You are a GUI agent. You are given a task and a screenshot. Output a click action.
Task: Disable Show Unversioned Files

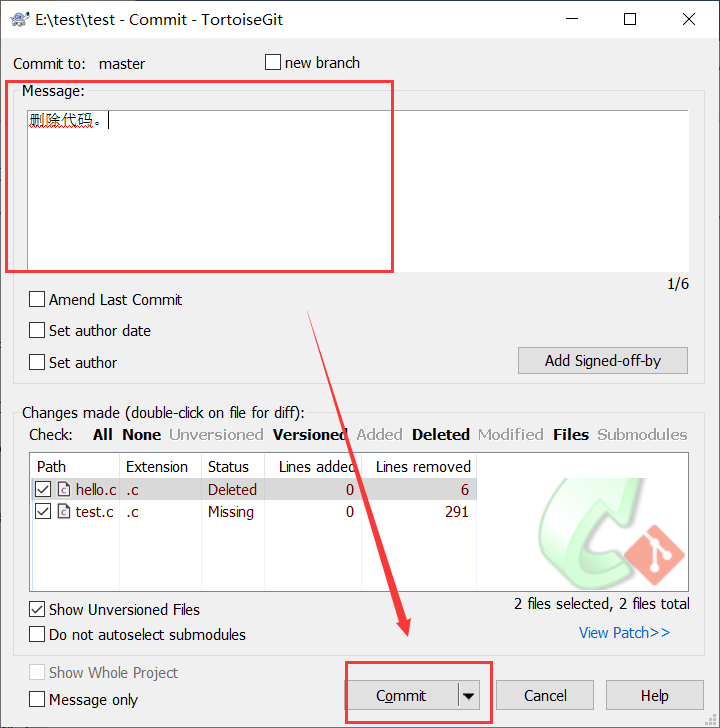tap(37, 609)
